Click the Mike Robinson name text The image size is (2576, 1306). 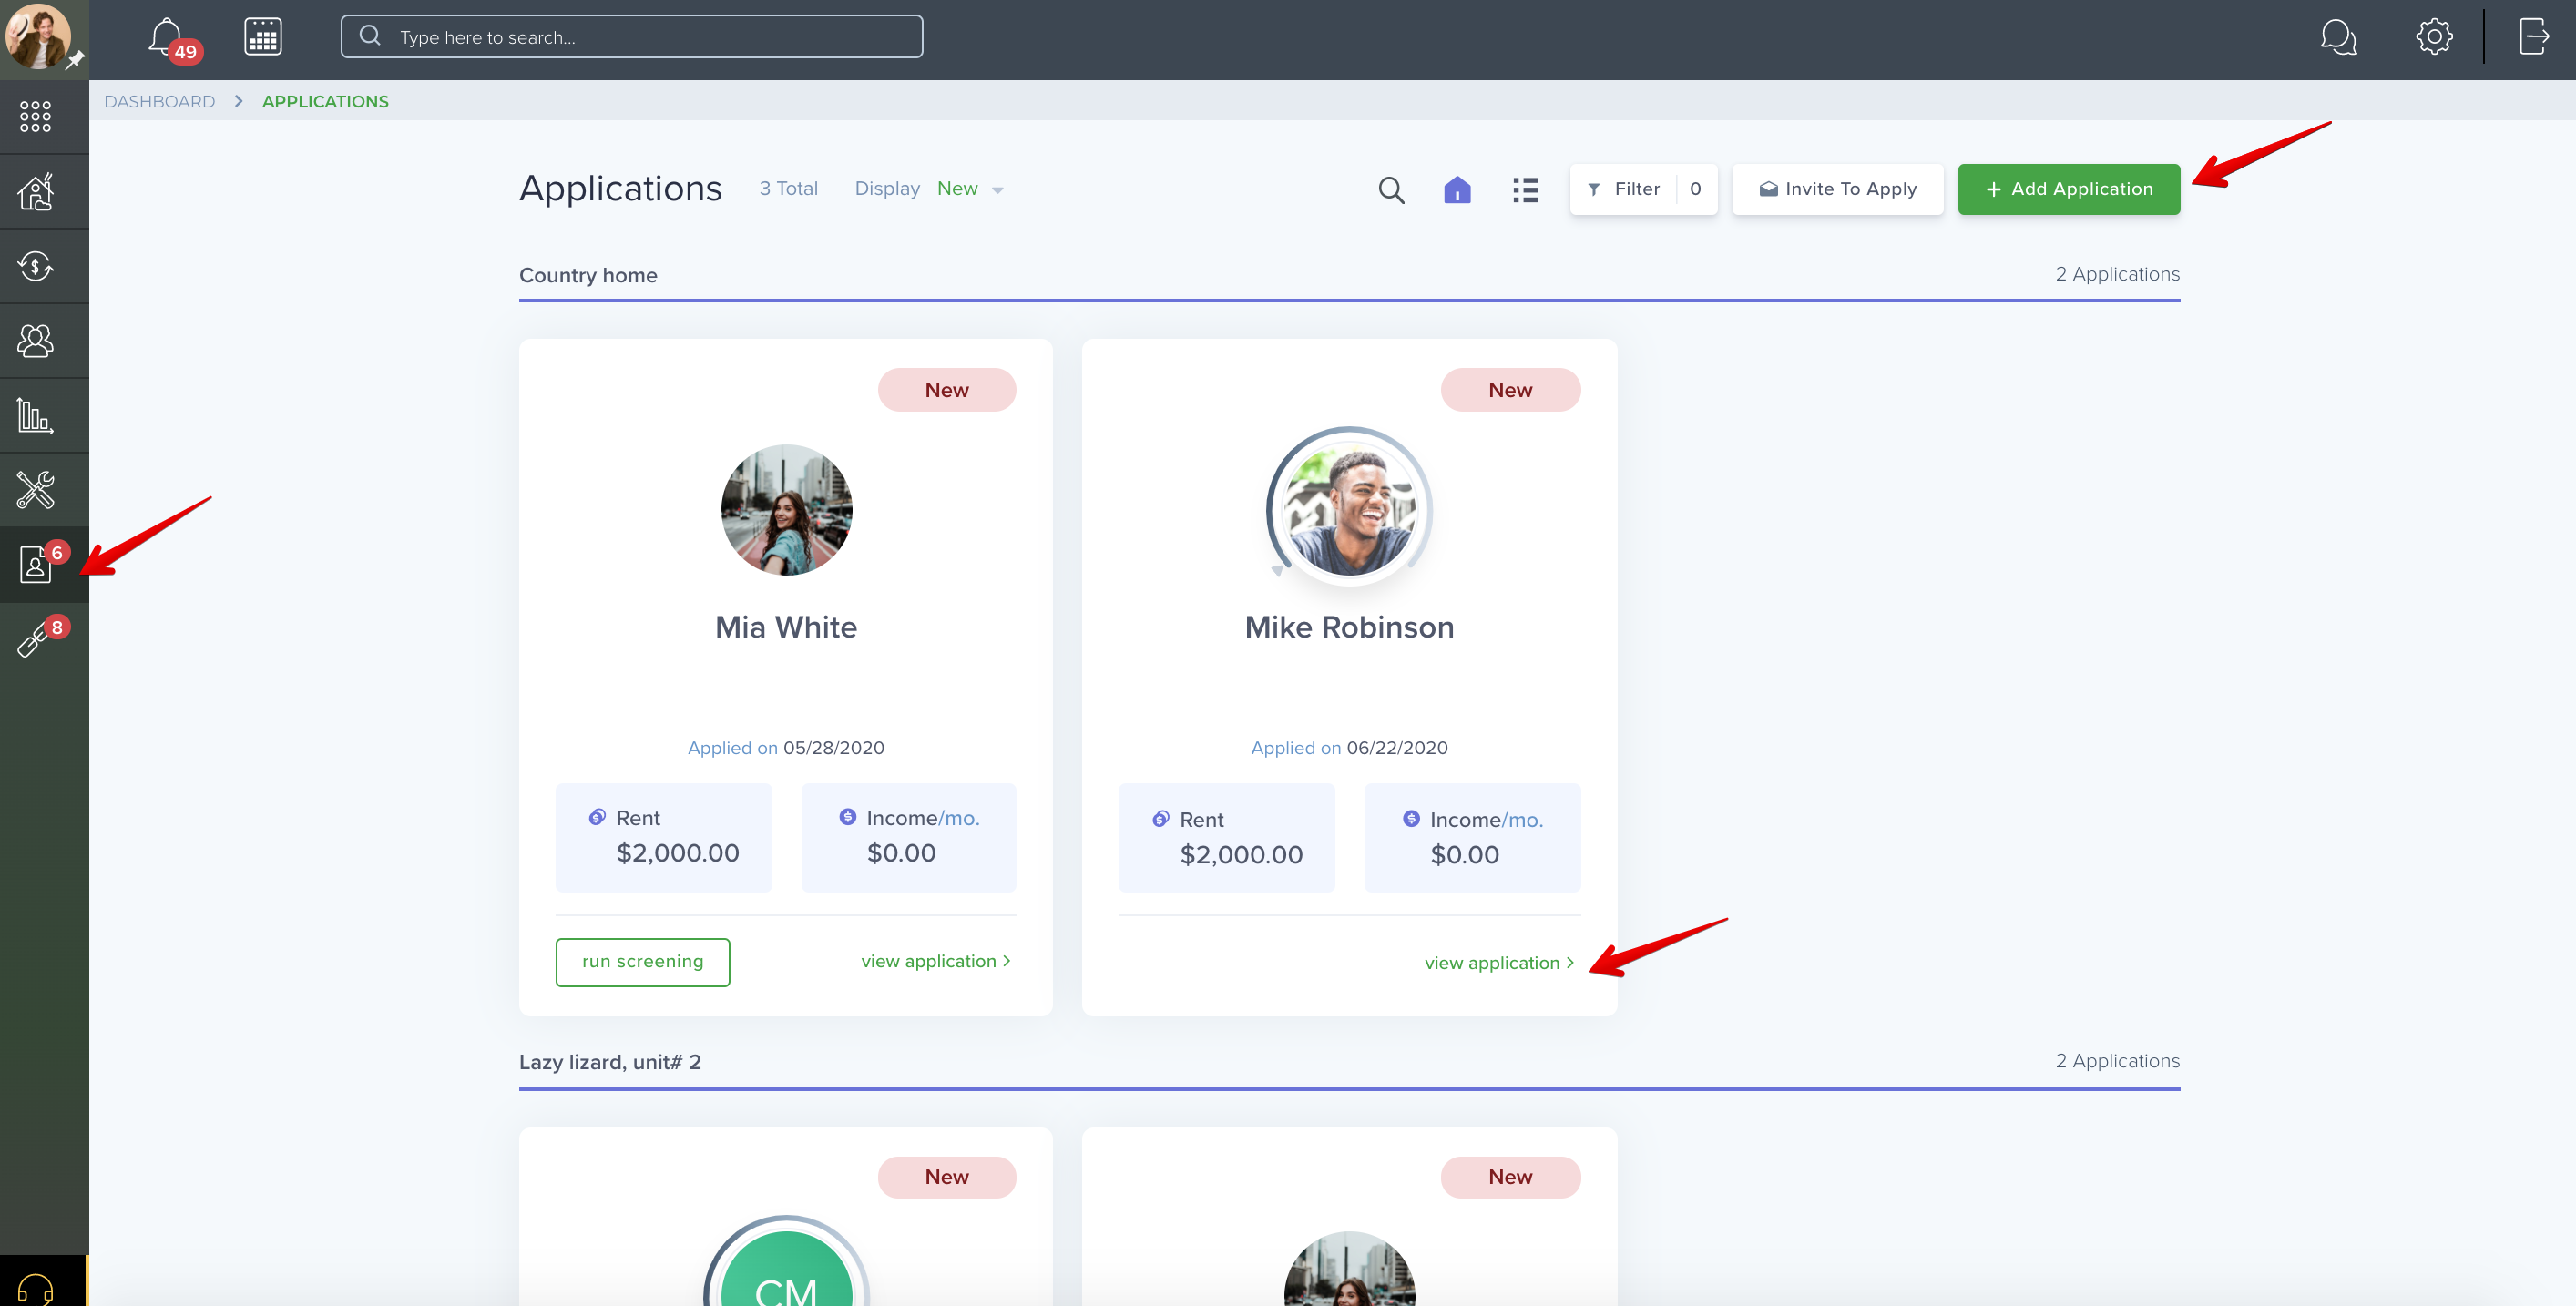(1349, 627)
